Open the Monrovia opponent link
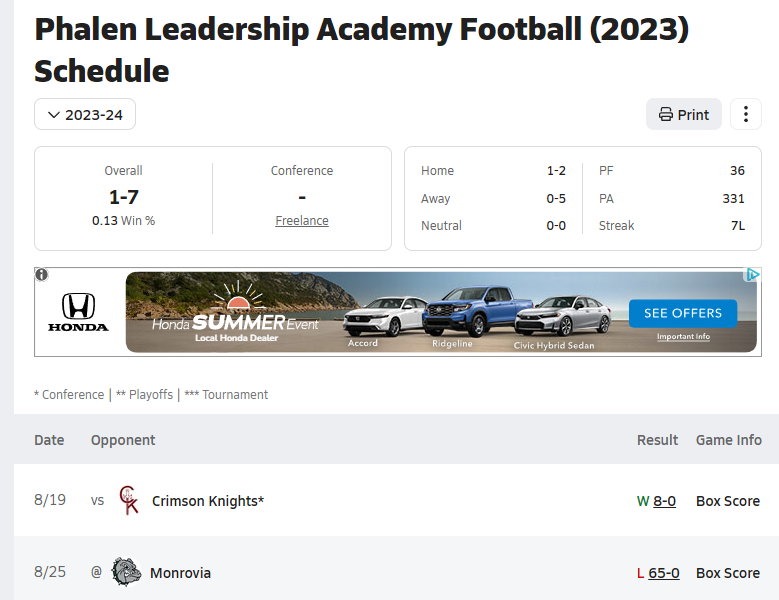 click(x=180, y=573)
